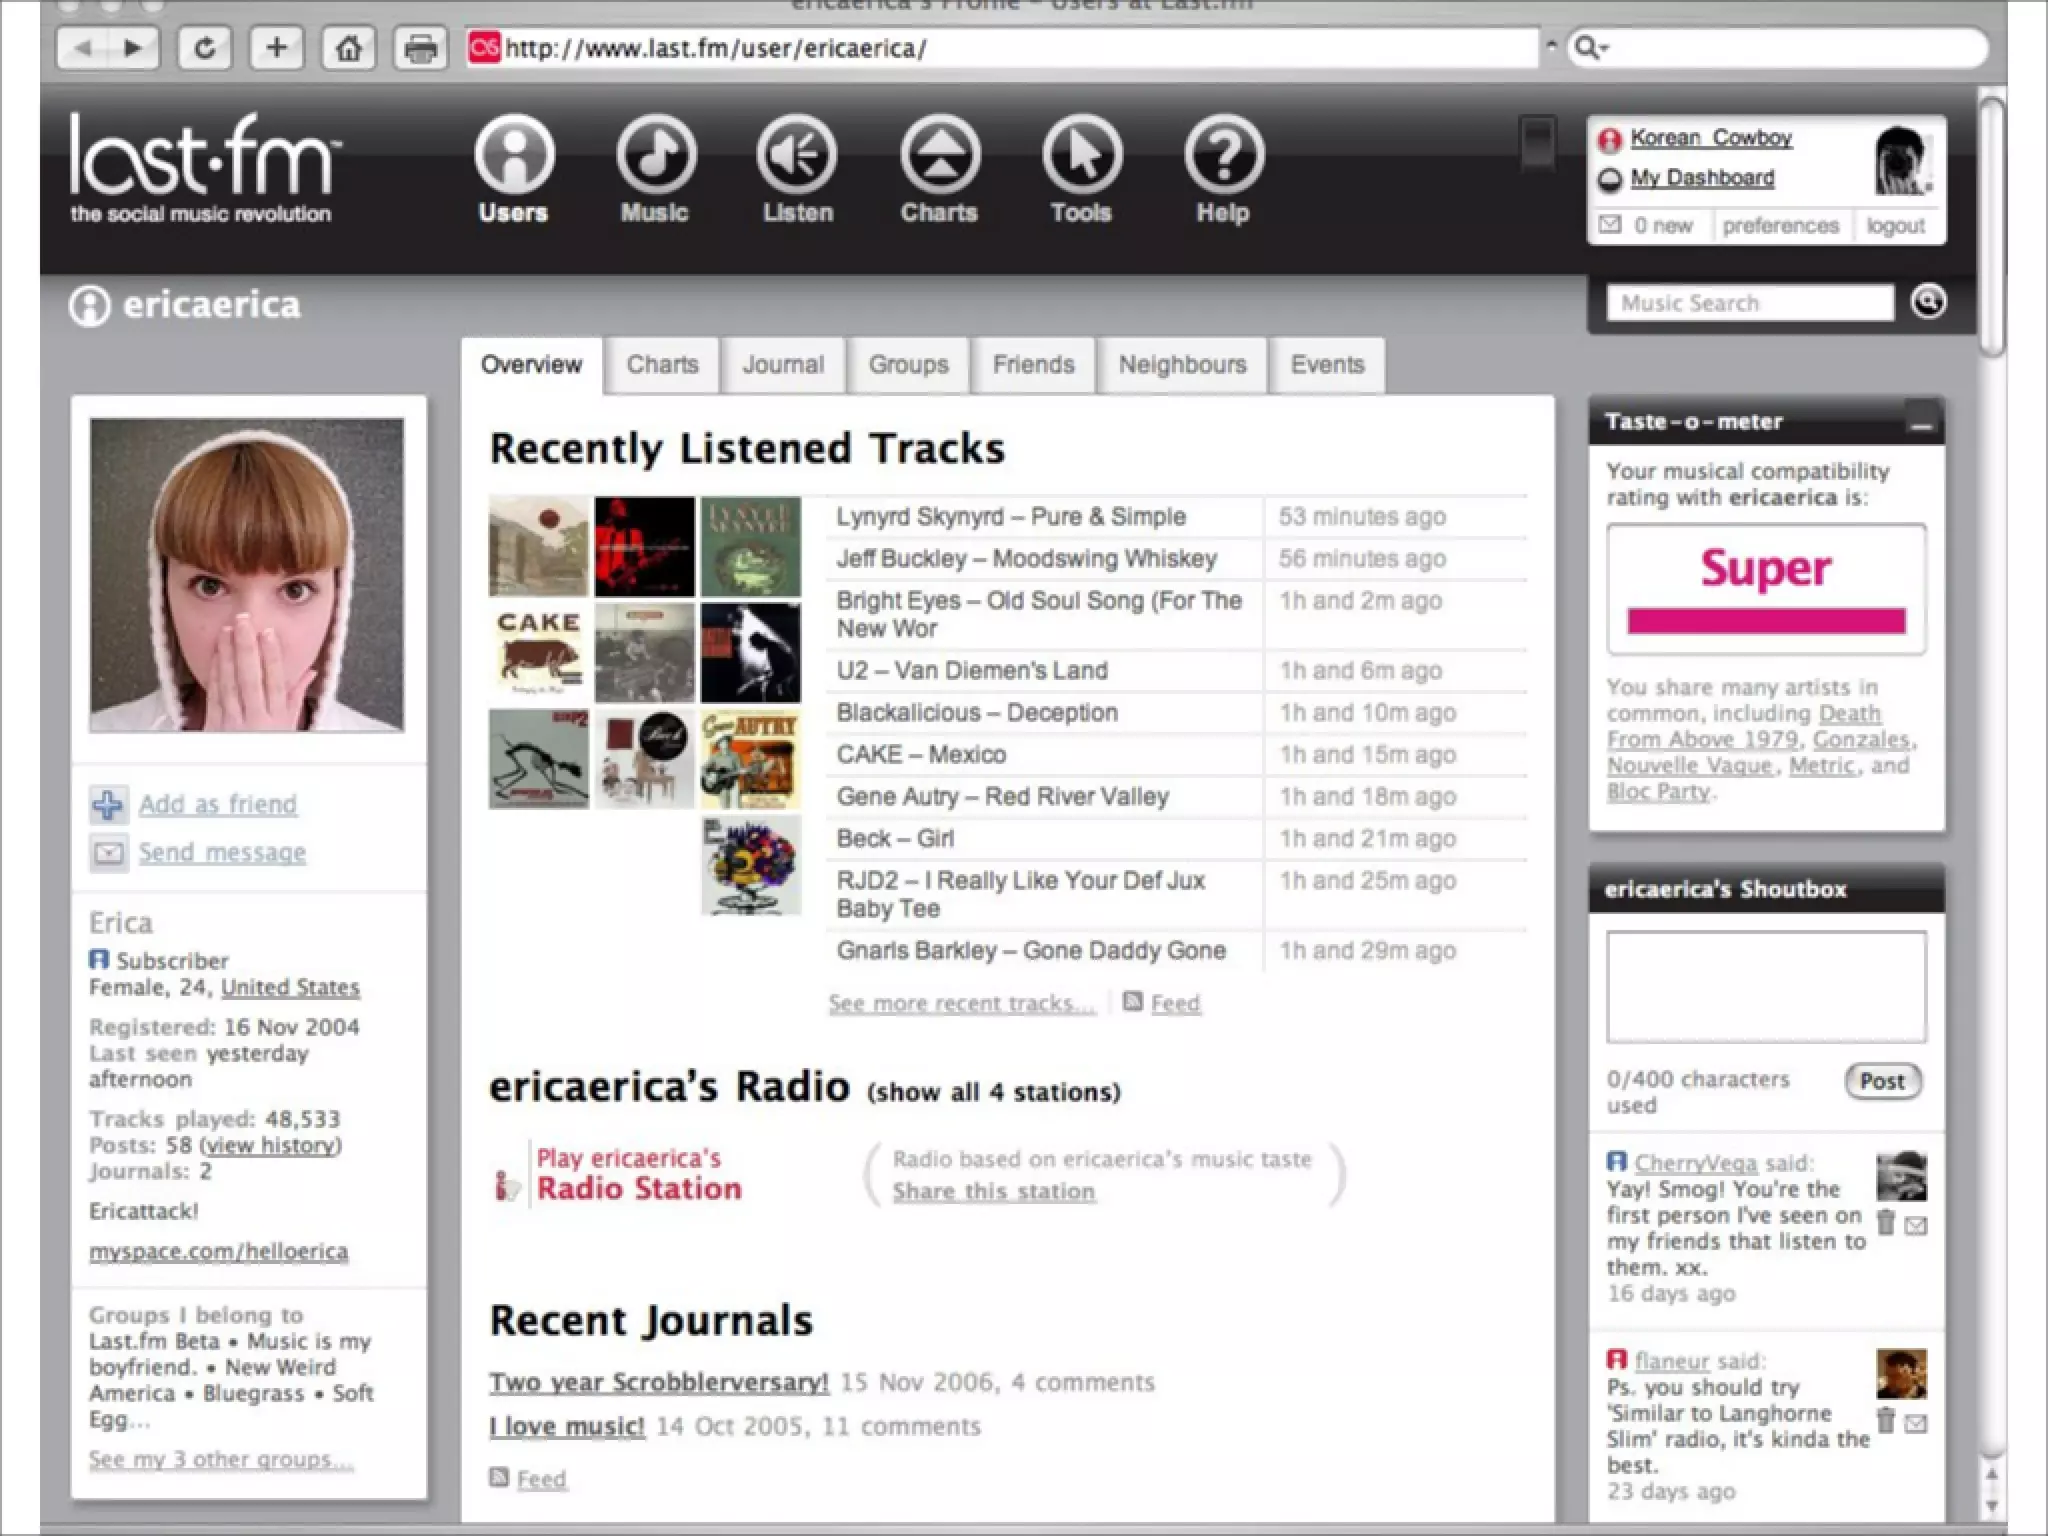This screenshot has width=2048, height=1536.
Task: Open the I love music! journal
Action: click(x=567, y=1426)
